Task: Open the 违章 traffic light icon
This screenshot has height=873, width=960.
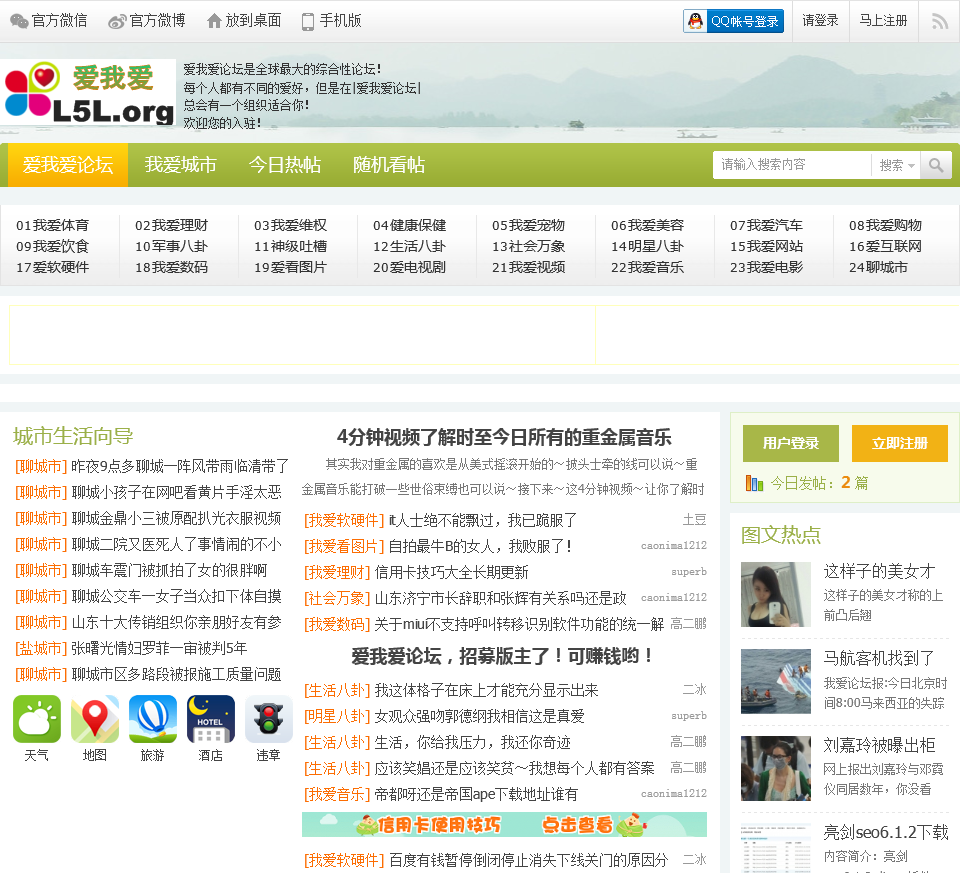Action: 268,719
